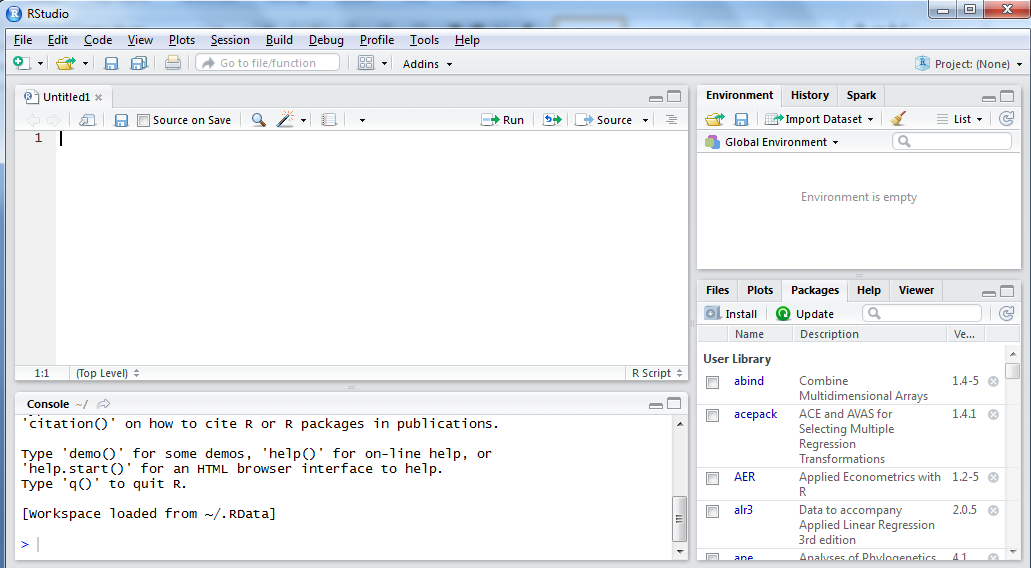Open recent files dropdown arrow
This screenshot has height=568, width=1031.
(x=85, y=64)
